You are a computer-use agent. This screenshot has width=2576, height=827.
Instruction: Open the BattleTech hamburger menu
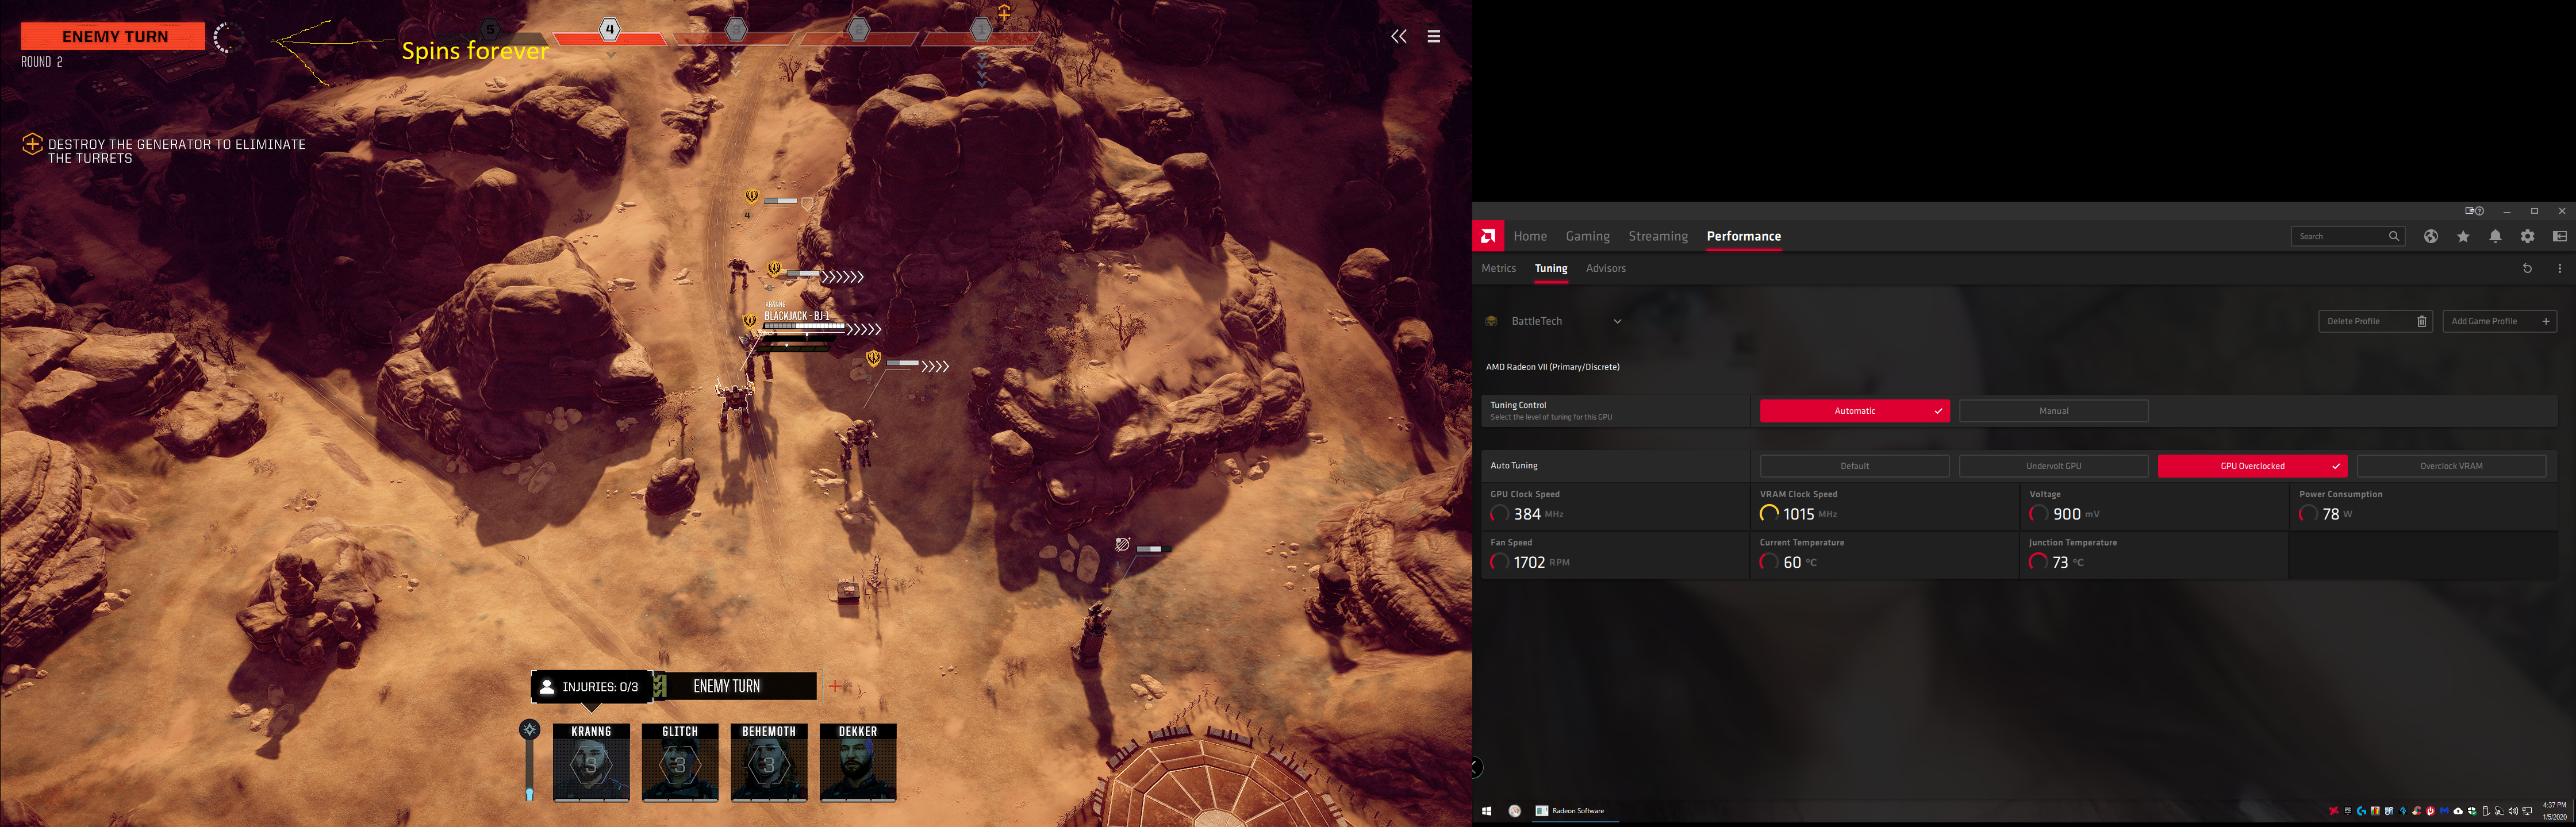tap(1434, 37)
